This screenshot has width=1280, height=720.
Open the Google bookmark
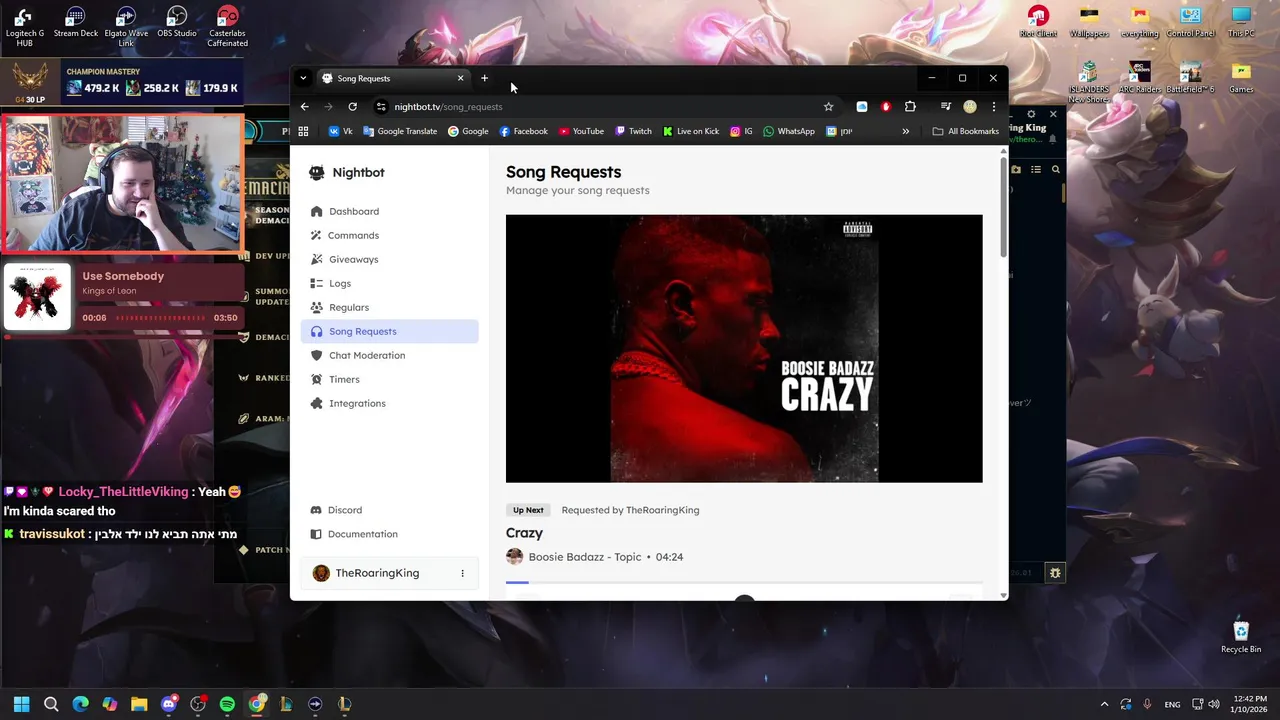coord(468,131)
